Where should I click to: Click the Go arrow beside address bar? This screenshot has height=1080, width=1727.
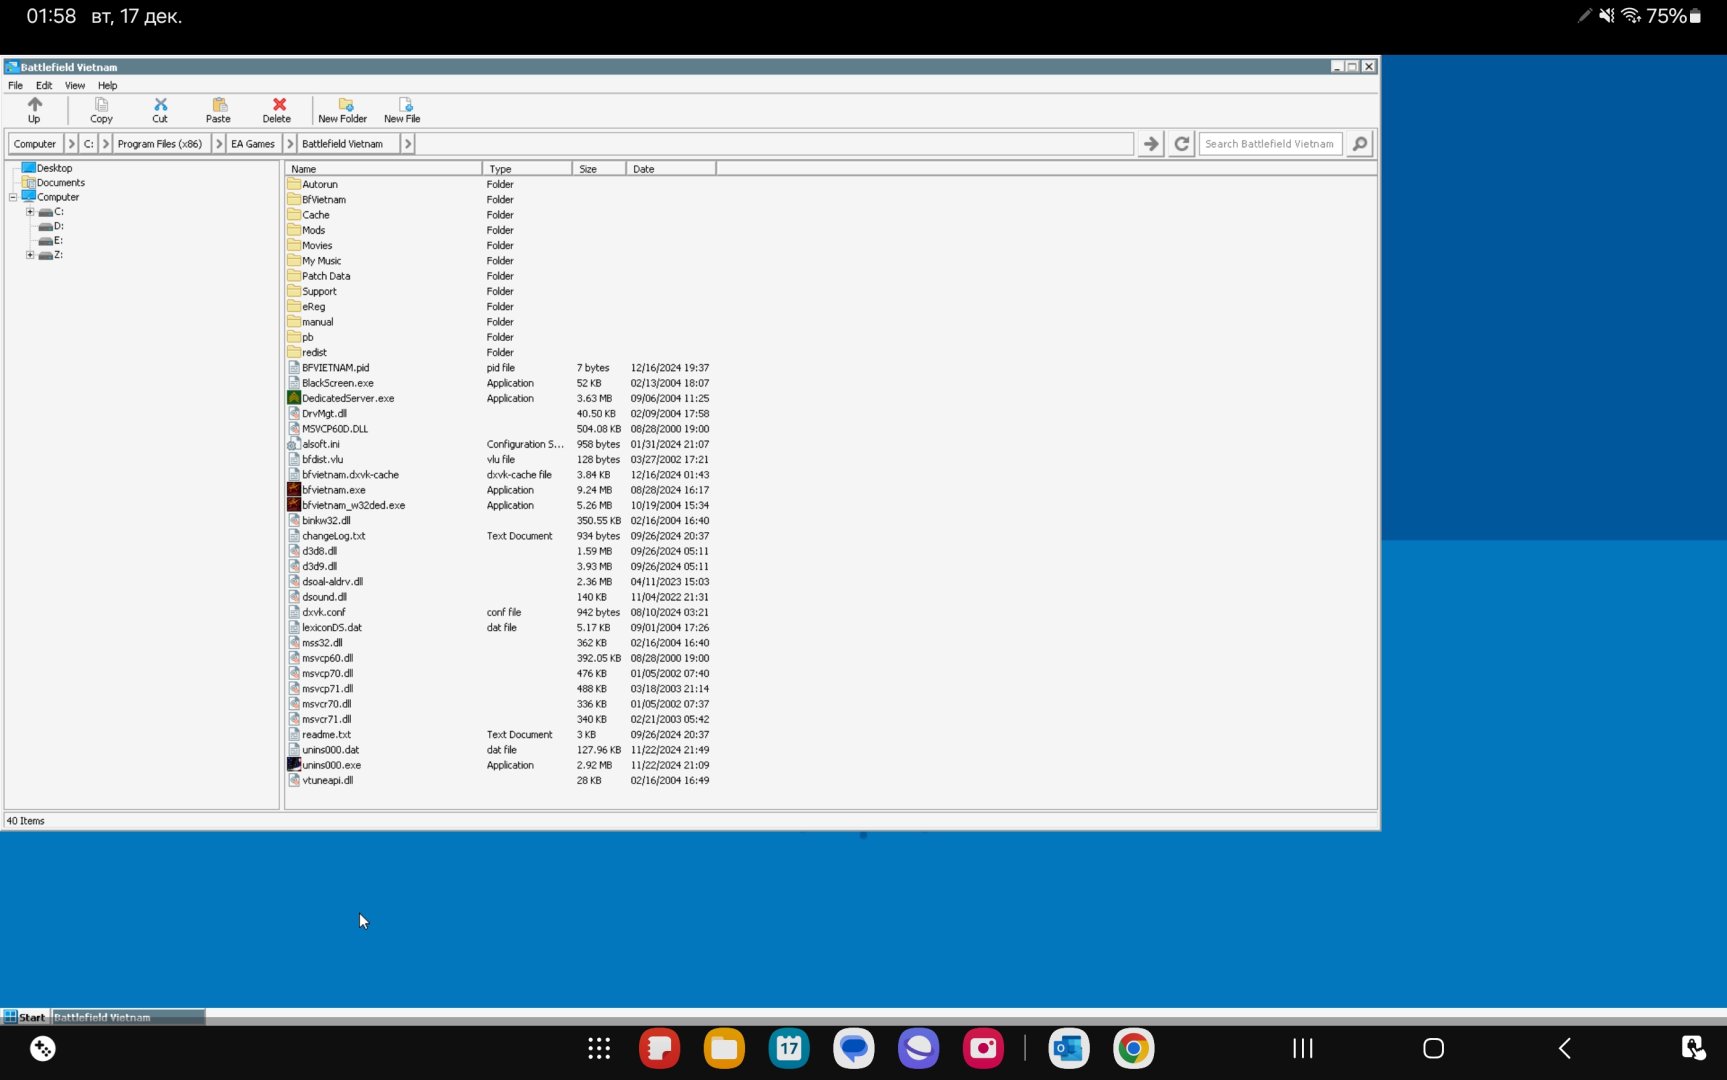click(x=1150, y=144)
